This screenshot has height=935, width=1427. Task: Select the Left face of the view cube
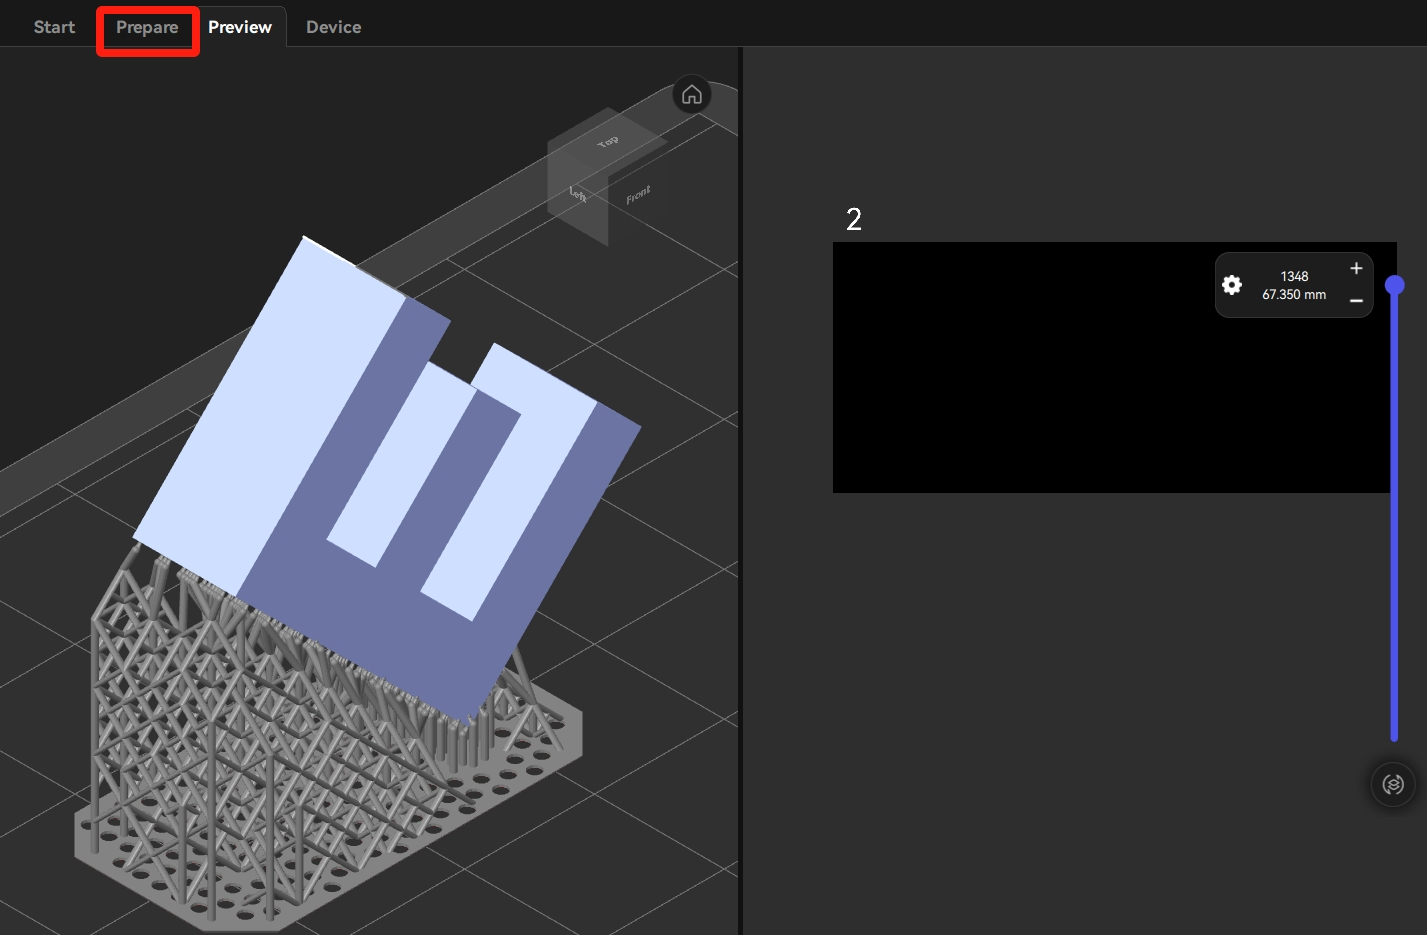(x=578, y=195)
